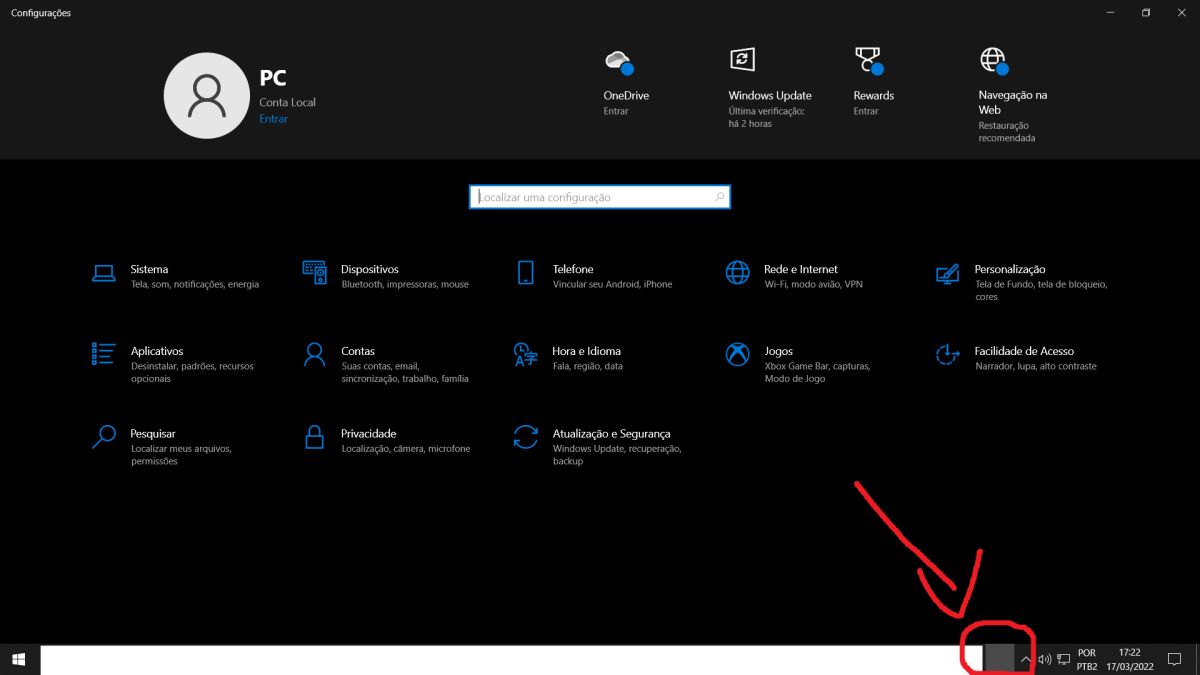Image resolution: width=1200 pixels, height=675 pixels.
Task: Click the OneDrive cloud icon
Action: (619, 61)
